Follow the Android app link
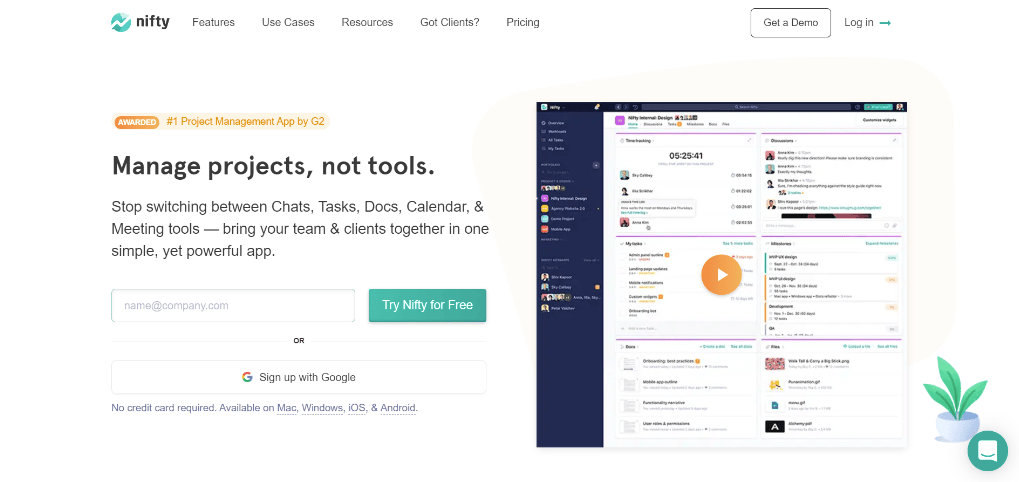 tap(398, 408)
